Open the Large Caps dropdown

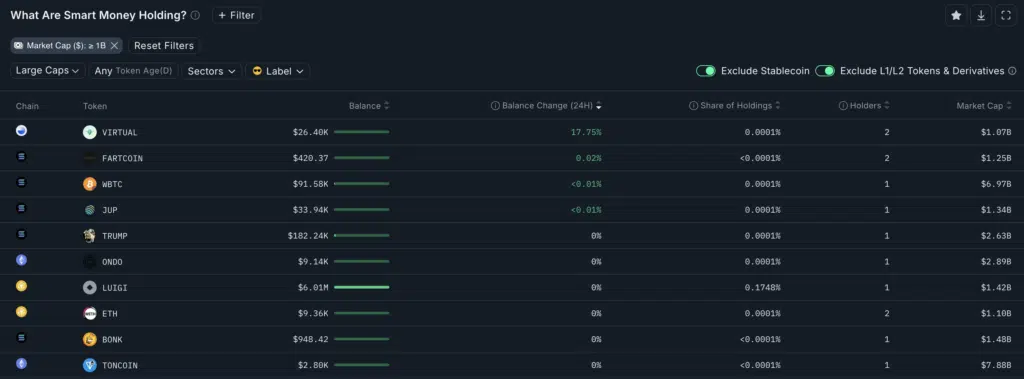(48, 71)
